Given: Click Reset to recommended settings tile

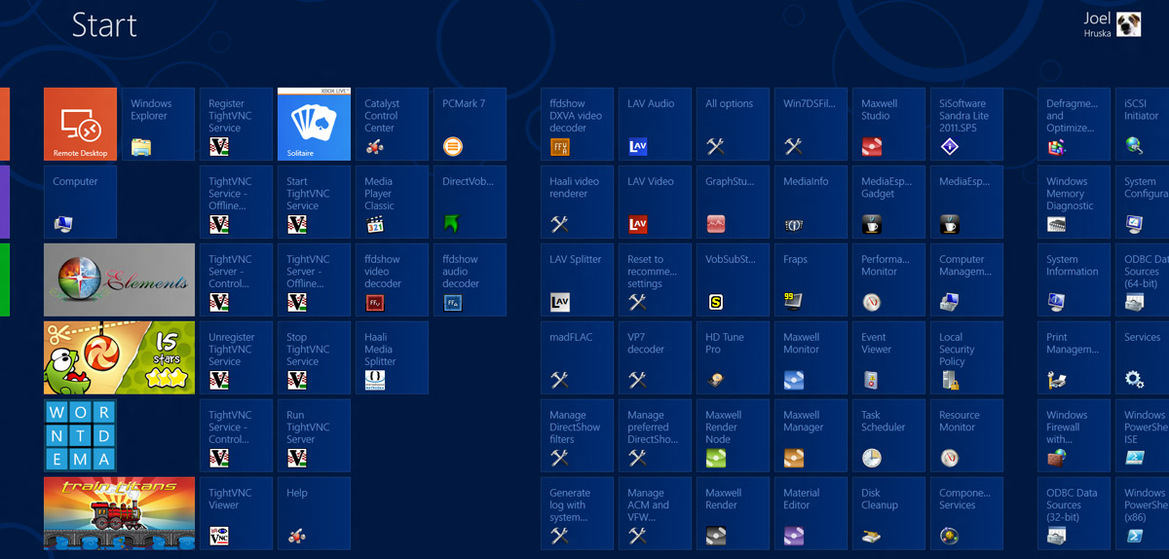Looking at the screenshot, I should pyautogui.click(x=655, y=280).
